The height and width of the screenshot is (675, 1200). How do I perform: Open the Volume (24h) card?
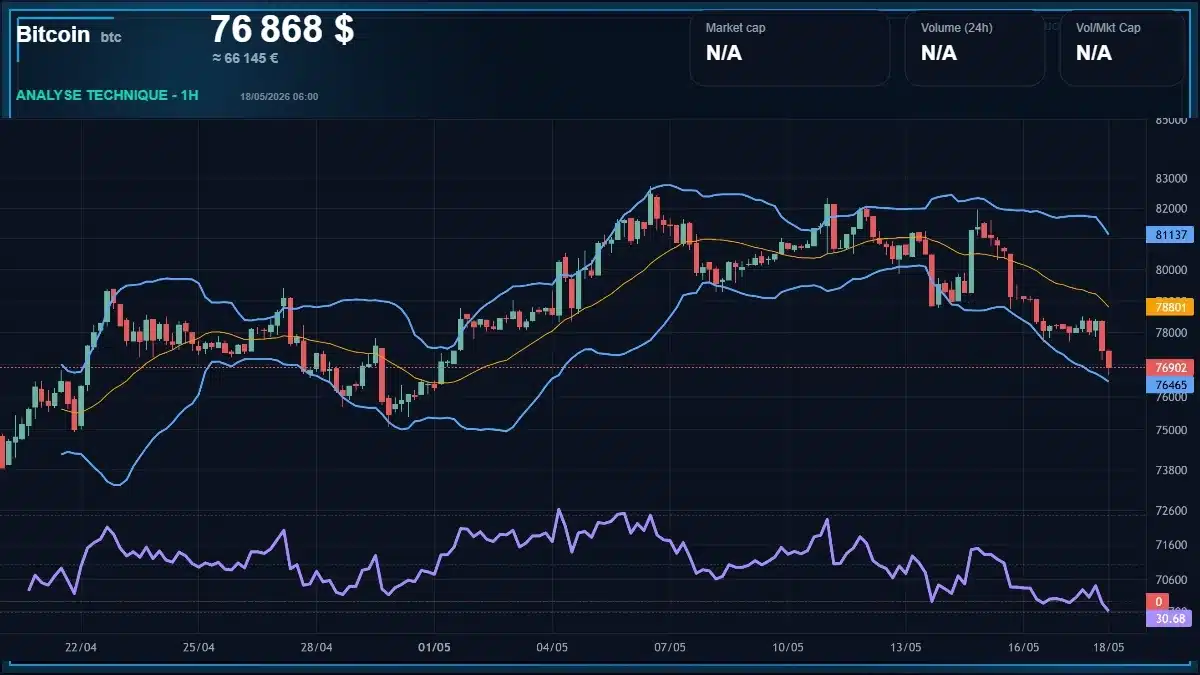[975, 48]
